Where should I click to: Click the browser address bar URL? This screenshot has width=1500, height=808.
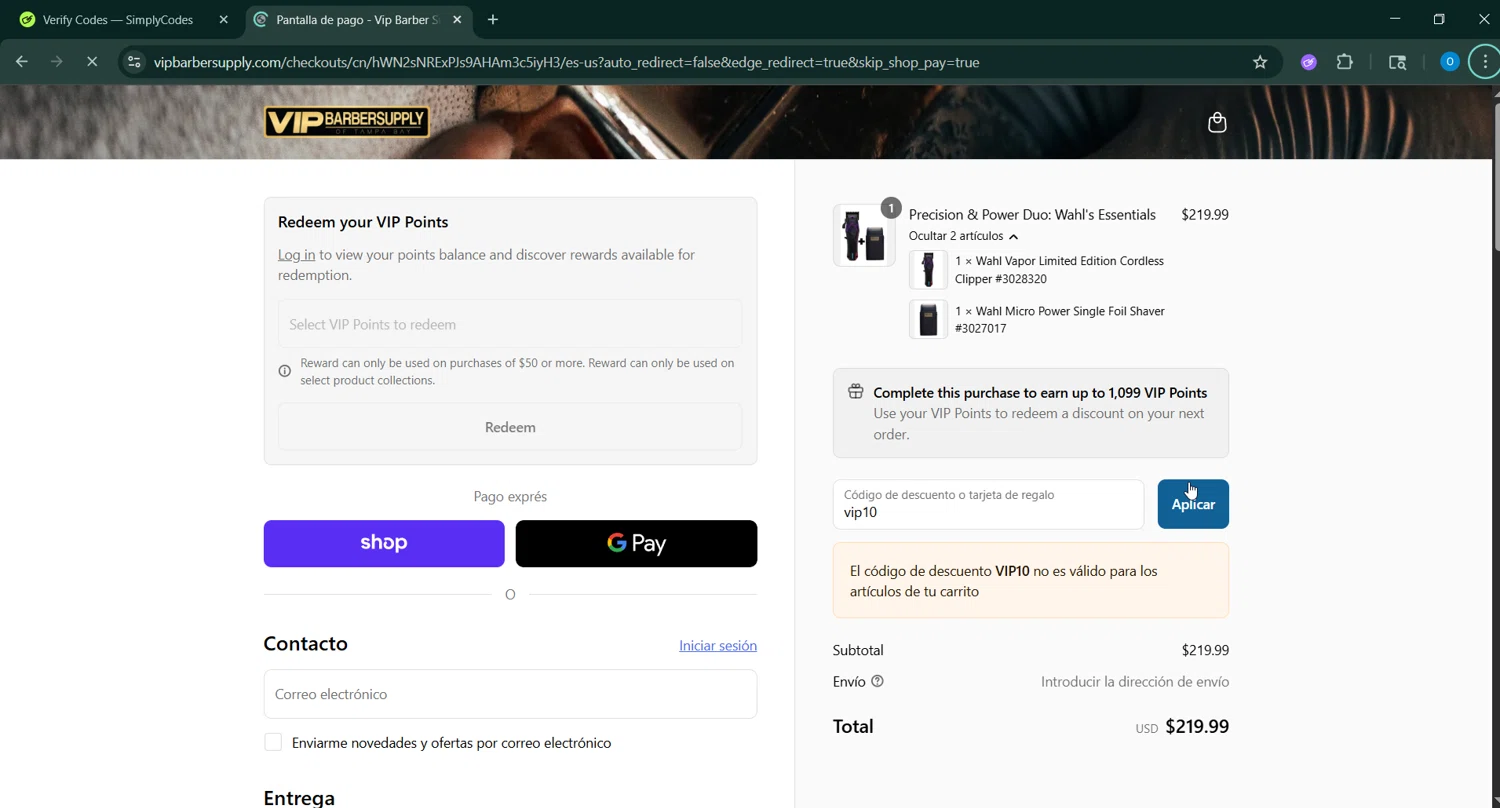pos(566,62)
